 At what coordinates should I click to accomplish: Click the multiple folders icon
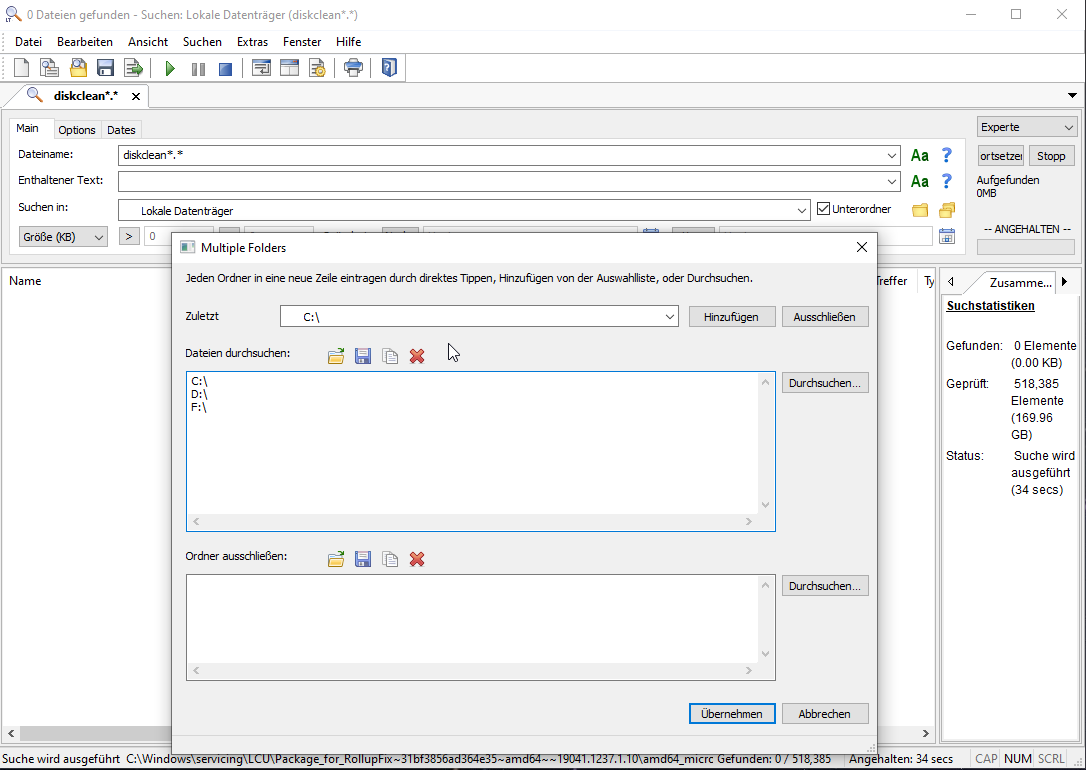(x=947, y=210)
